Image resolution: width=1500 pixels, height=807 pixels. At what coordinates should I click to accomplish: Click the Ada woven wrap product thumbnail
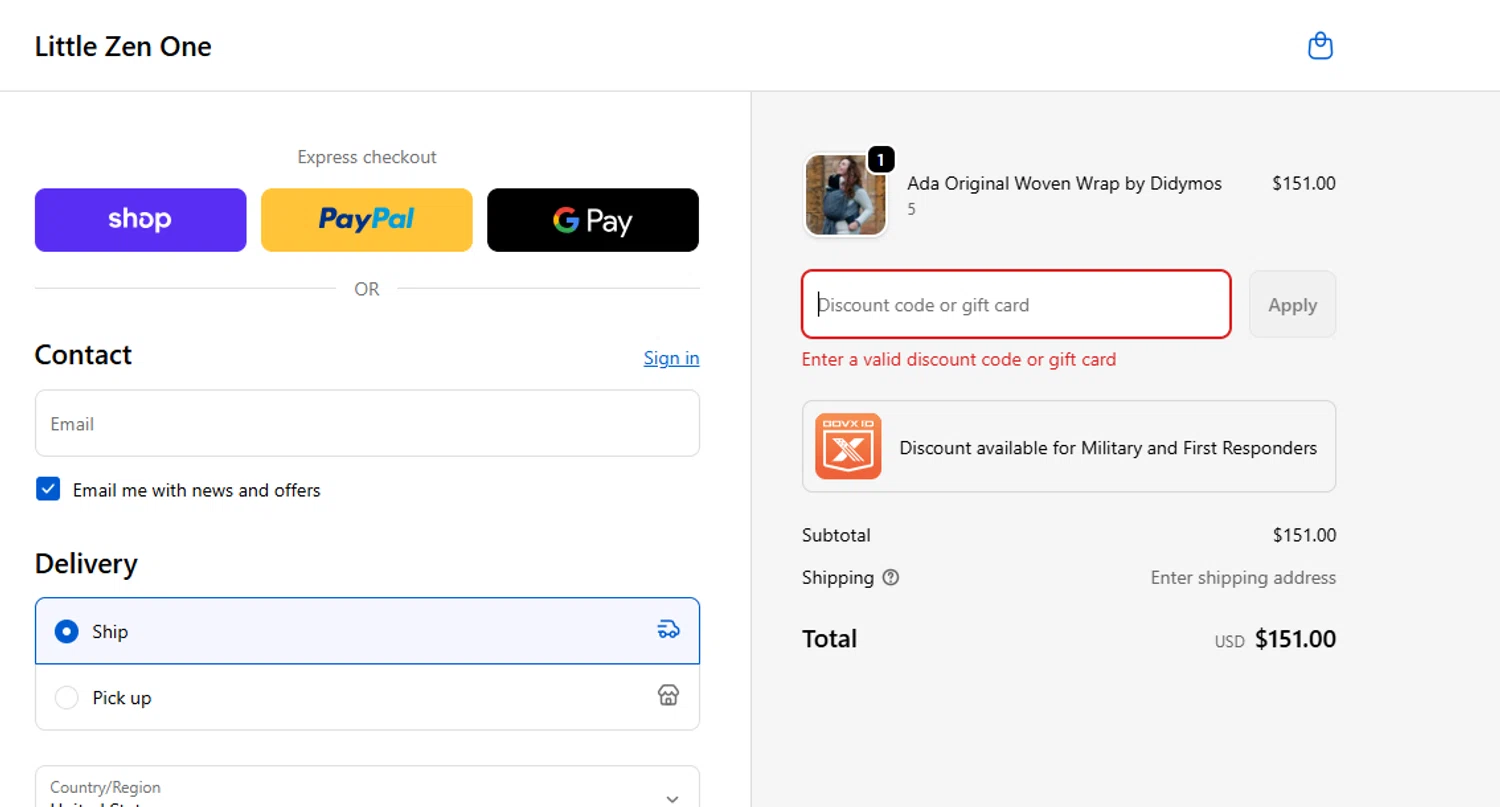[845, 195]
